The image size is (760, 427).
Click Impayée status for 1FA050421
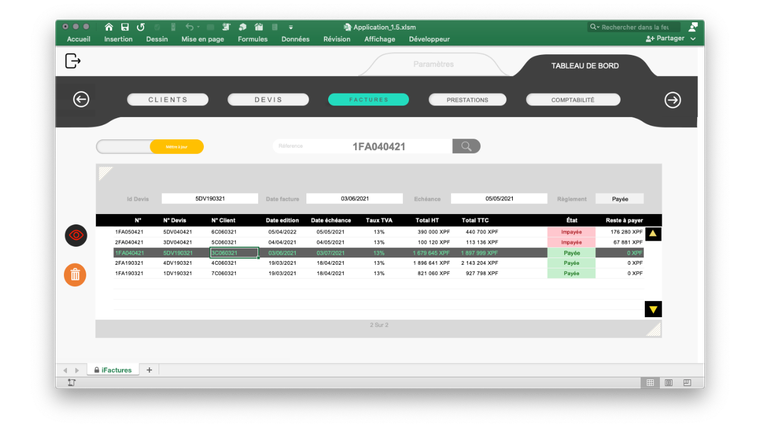pyautogui.click(x=571, y=232)
